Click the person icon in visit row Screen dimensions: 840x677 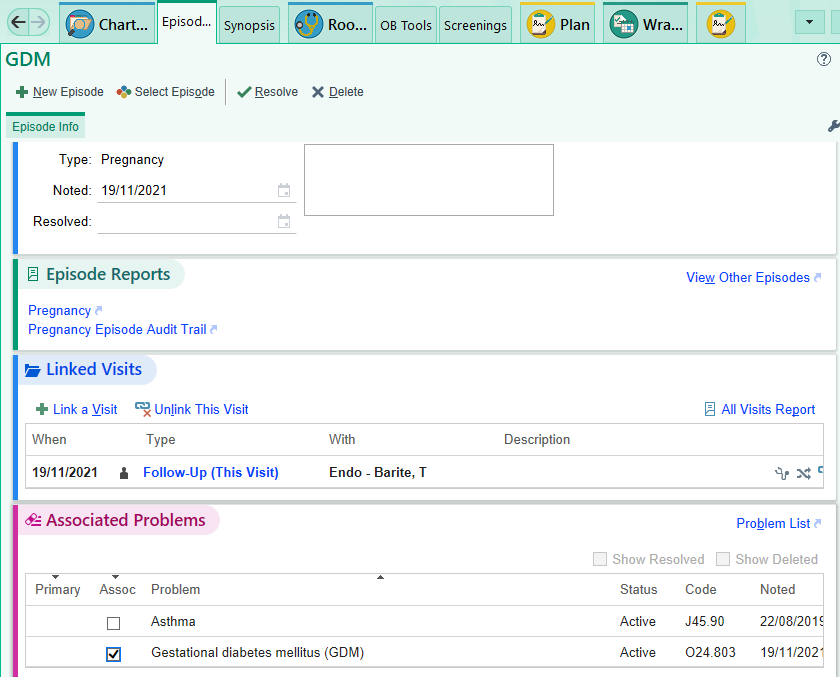coord(124,473)
